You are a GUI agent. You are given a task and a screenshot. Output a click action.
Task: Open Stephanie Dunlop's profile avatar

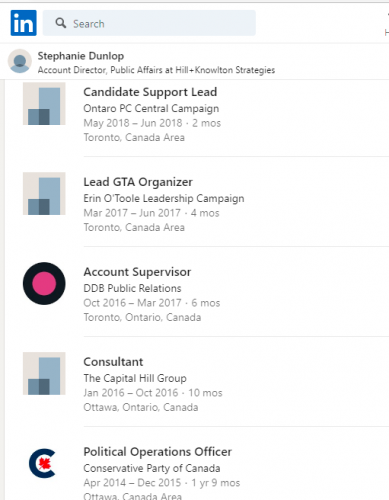(20, 61)
